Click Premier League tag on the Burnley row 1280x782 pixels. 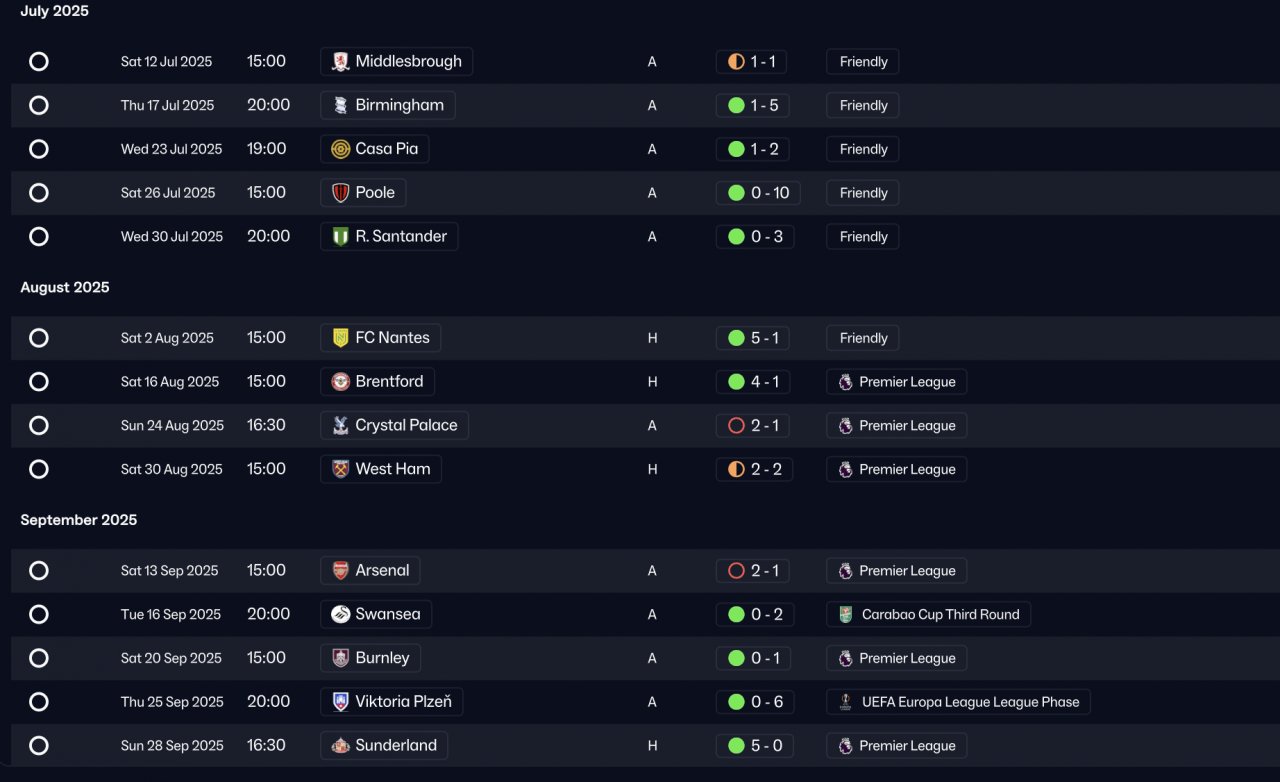pos(897,658)
